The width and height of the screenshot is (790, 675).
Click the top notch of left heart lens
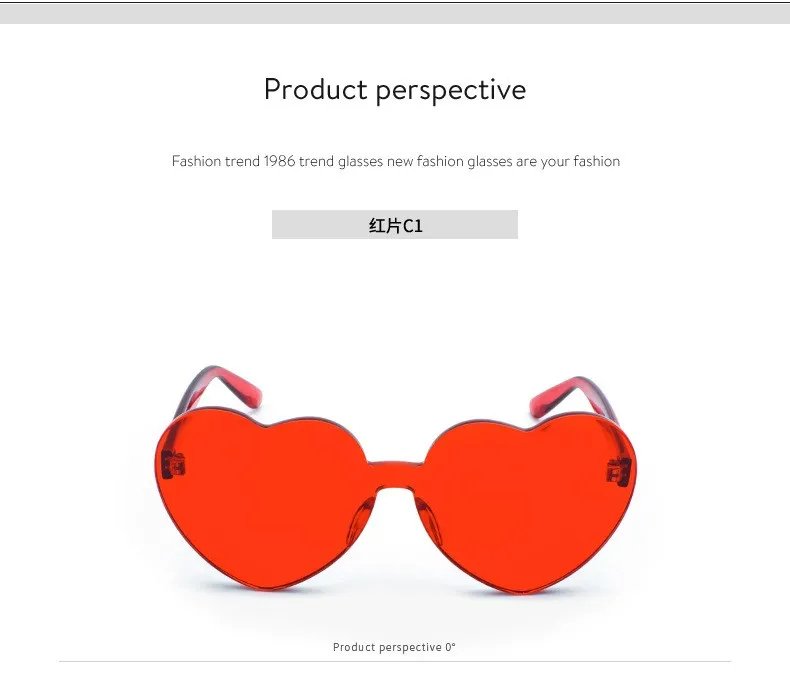tap(266, 423)
